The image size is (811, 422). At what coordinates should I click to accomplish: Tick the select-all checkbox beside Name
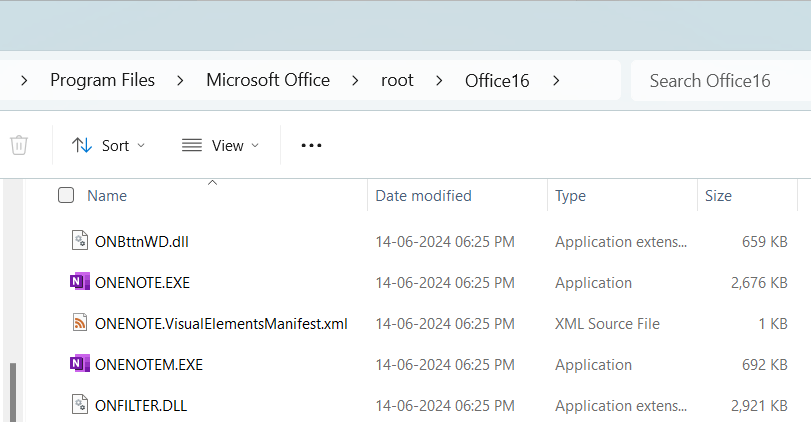pos(66,195)
